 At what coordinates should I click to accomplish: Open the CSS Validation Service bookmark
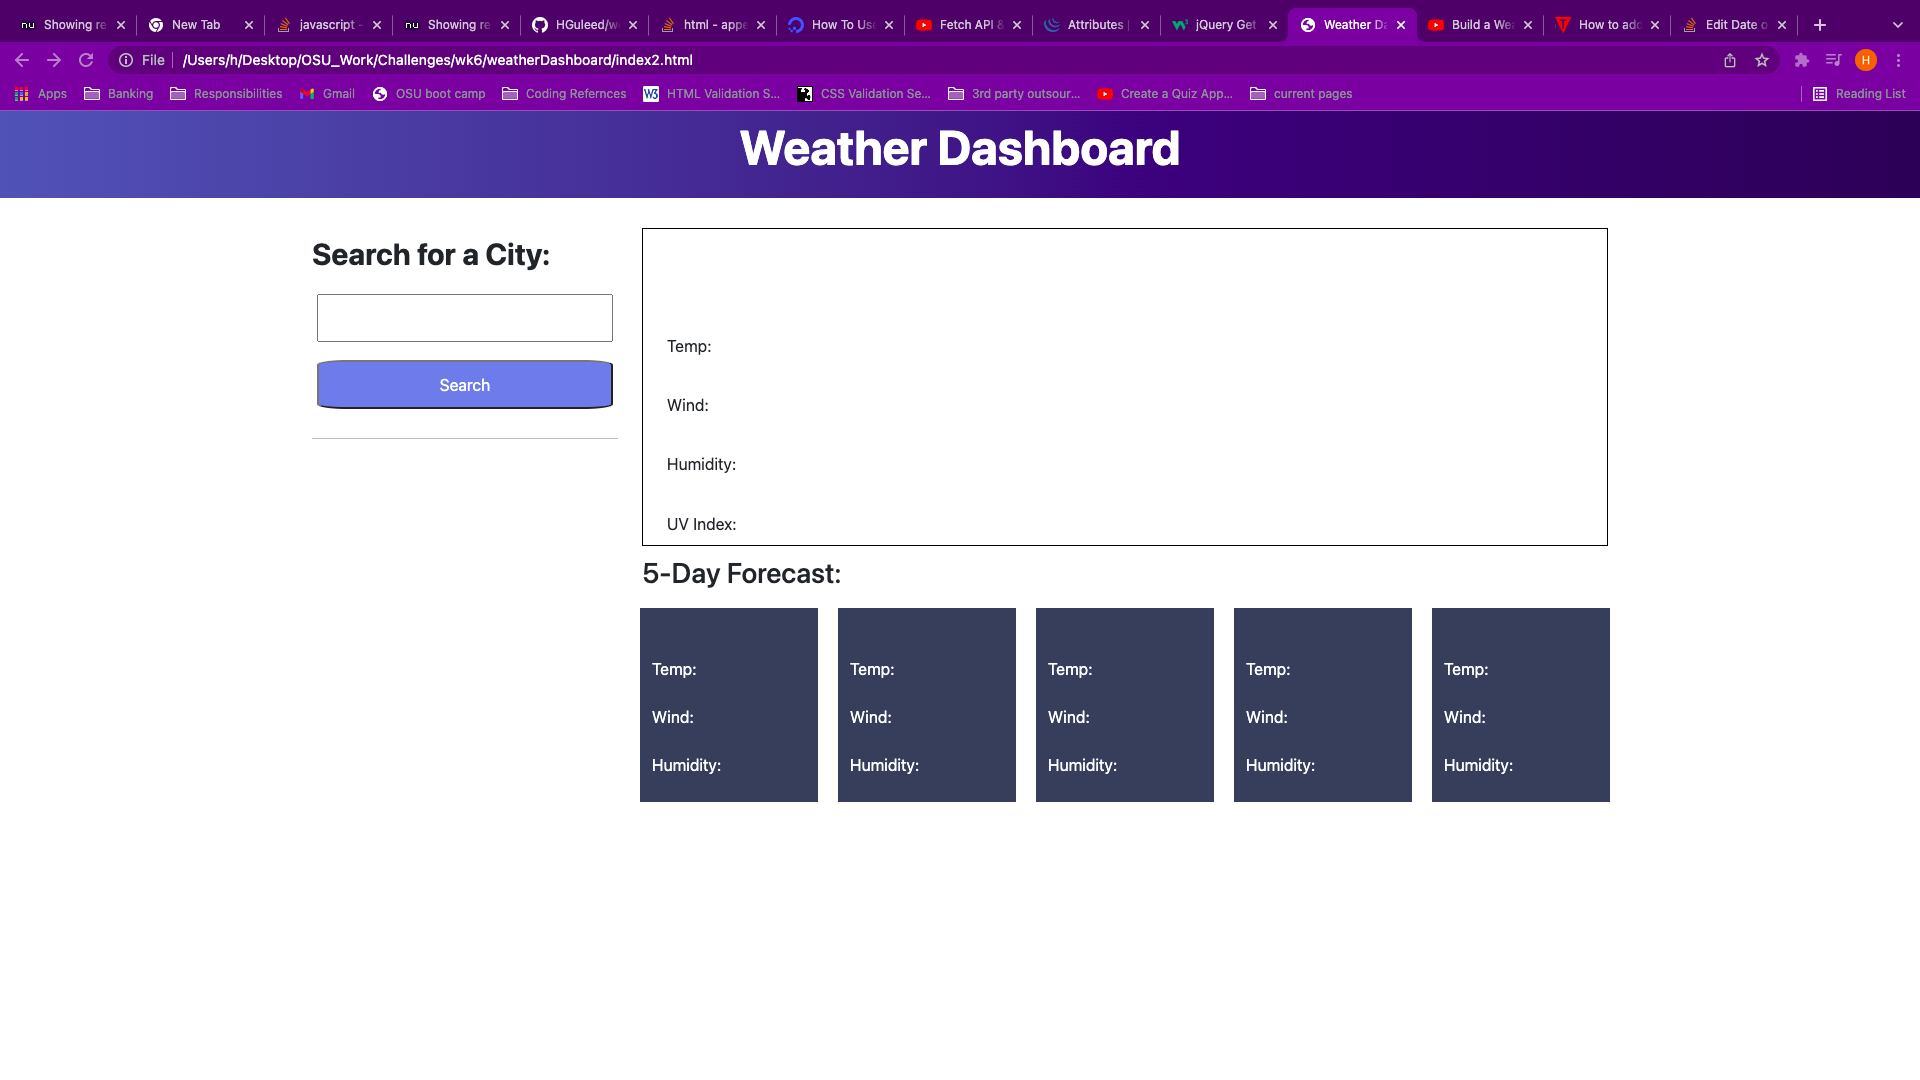(x=863, y=93)
